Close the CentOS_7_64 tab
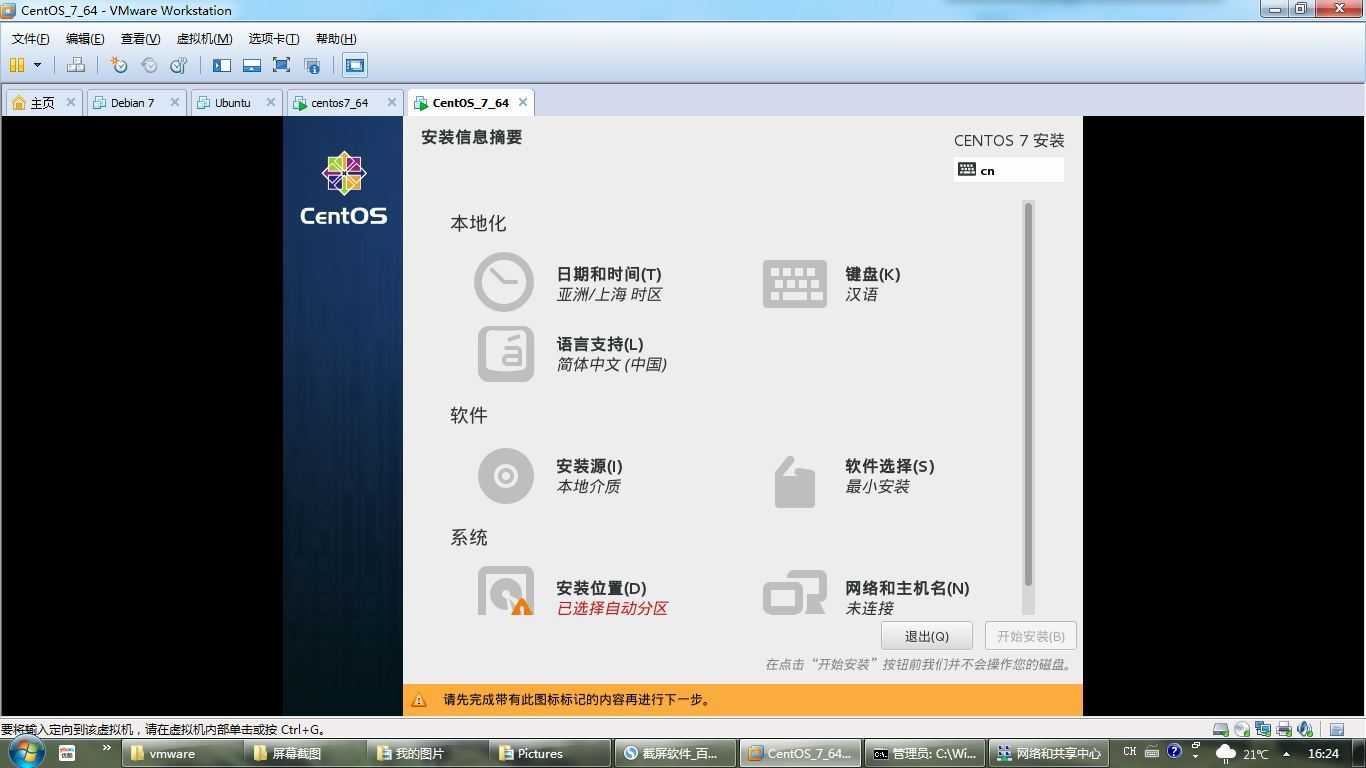Viewport: 1366px width, 768px height. (522, 102)
